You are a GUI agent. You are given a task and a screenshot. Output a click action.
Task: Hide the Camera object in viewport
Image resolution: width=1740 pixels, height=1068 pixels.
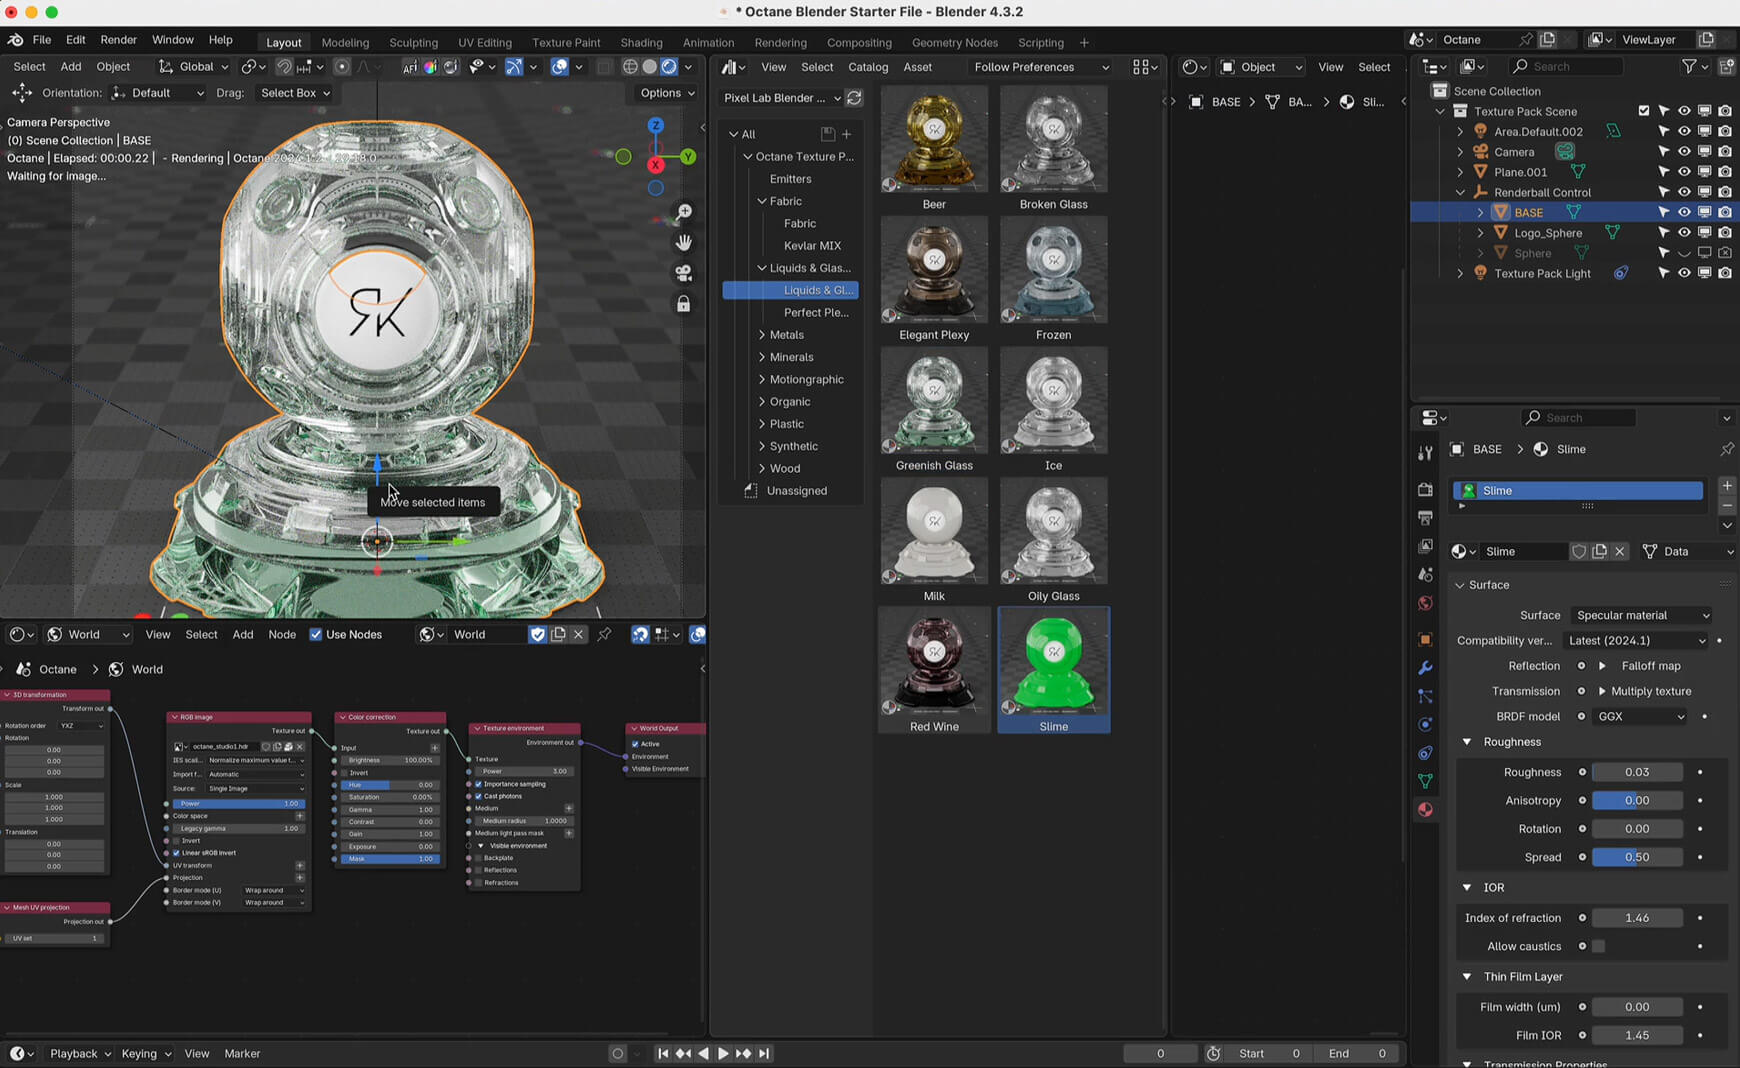pyautogui.click(x=1684, y=151)
